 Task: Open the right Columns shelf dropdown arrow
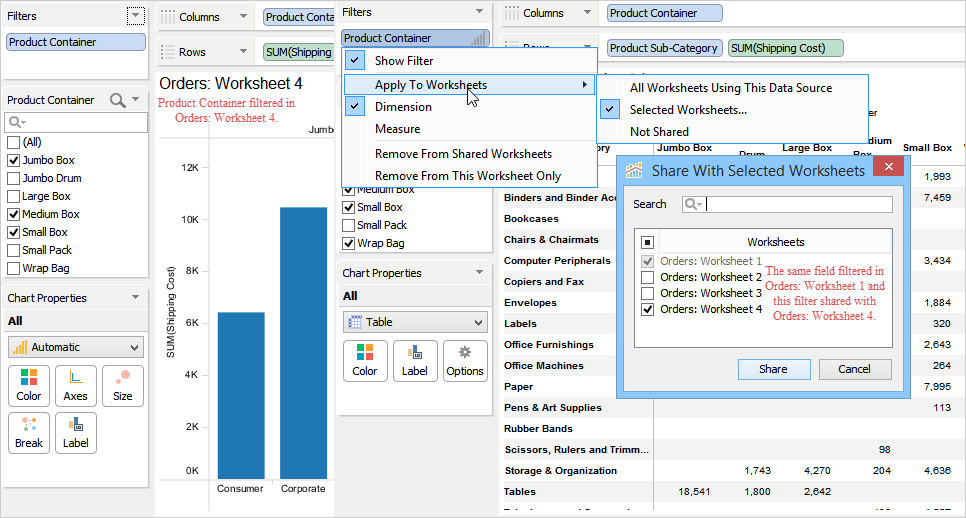point(588,12)
